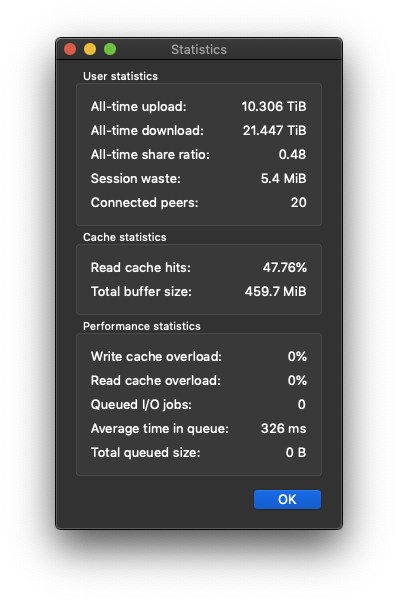This screenshot has width=398, height=603.
Task: Click the Statistics window title
Action: [x=199, y=50]
